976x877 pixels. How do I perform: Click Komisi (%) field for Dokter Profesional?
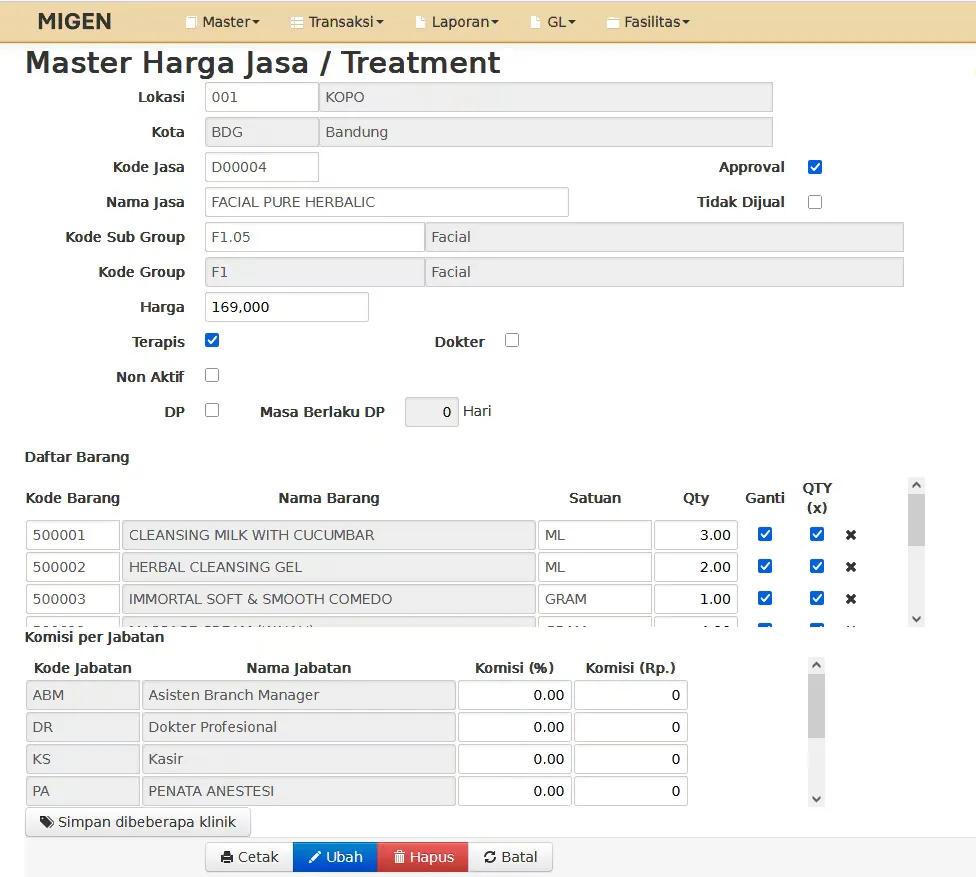point(515,727)
